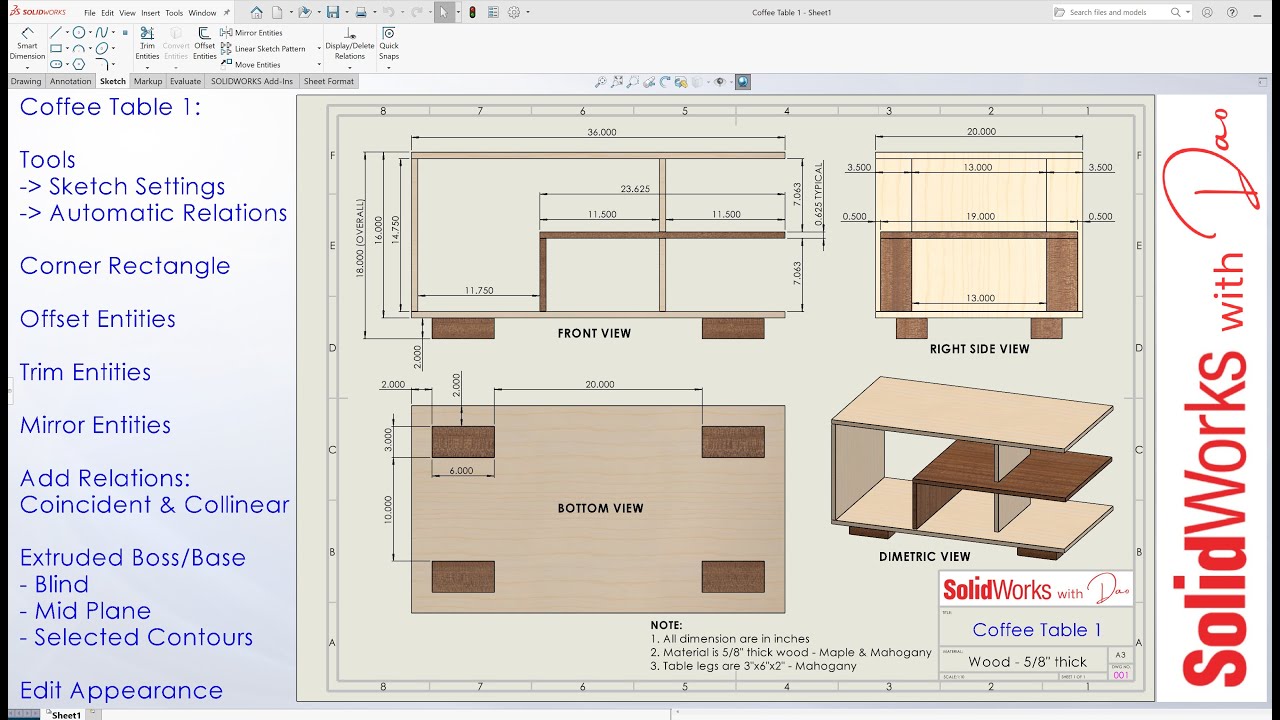Select the Point sketch tool
Viewport: 1280px width, 720px height.
(x=125, y=32)
